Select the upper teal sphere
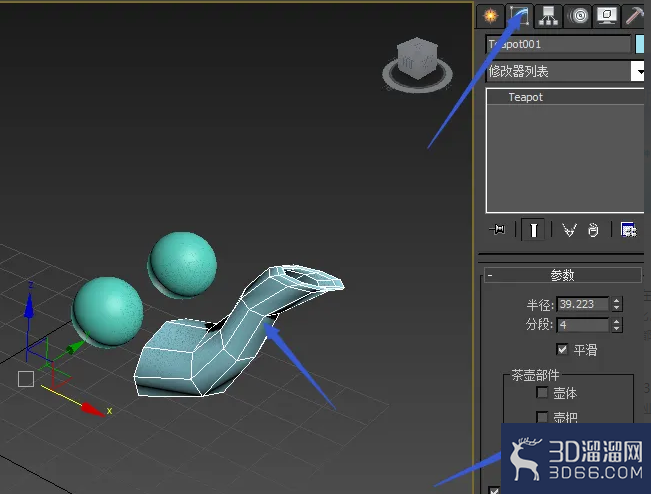 (x=183, y=264)
